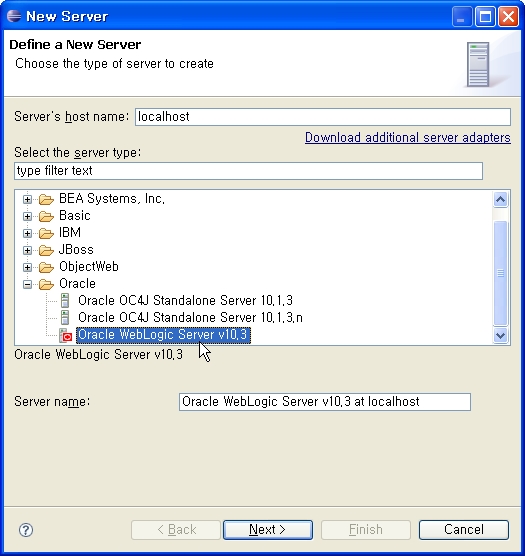Expand the Basic tree node
The width and height of the screenshot is (525, 556).
(x=27, y=216)
